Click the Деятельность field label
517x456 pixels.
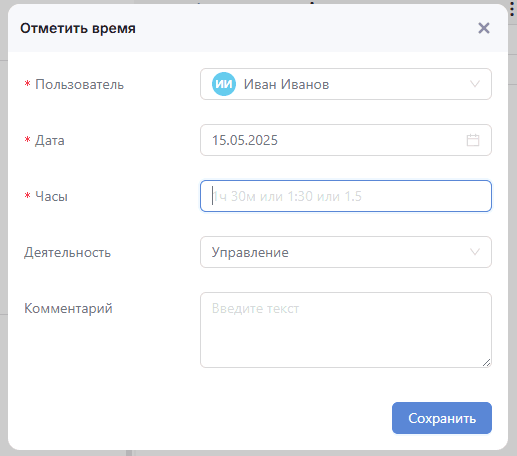pos(67,252)
